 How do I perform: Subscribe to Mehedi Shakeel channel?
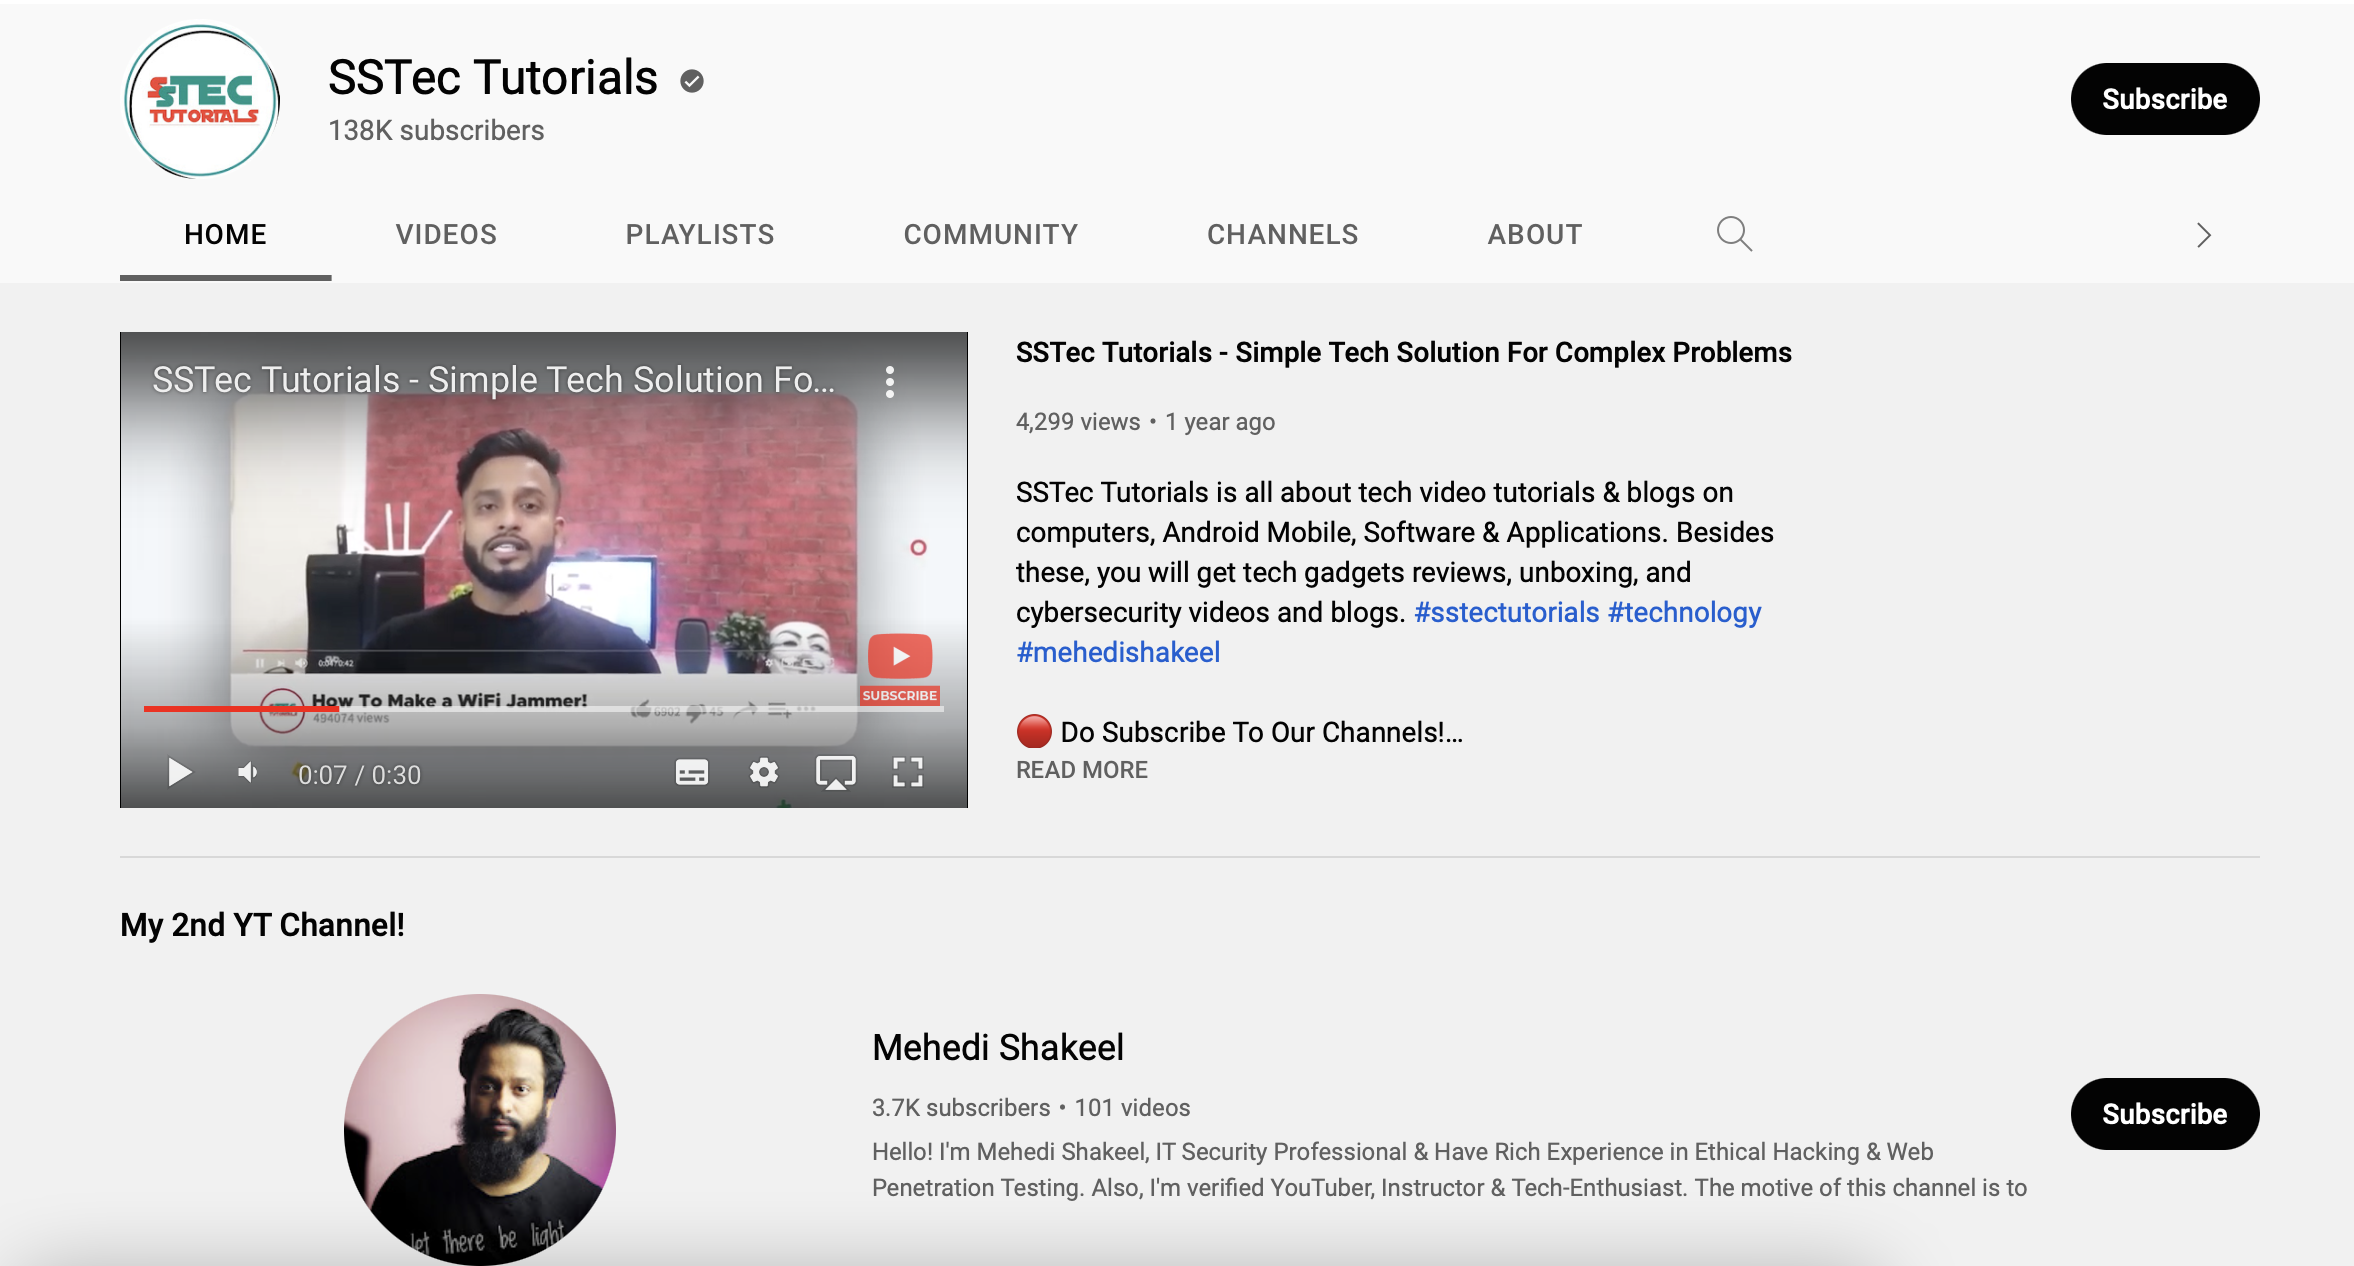pyautogui.click(x=2164, y=1114)
